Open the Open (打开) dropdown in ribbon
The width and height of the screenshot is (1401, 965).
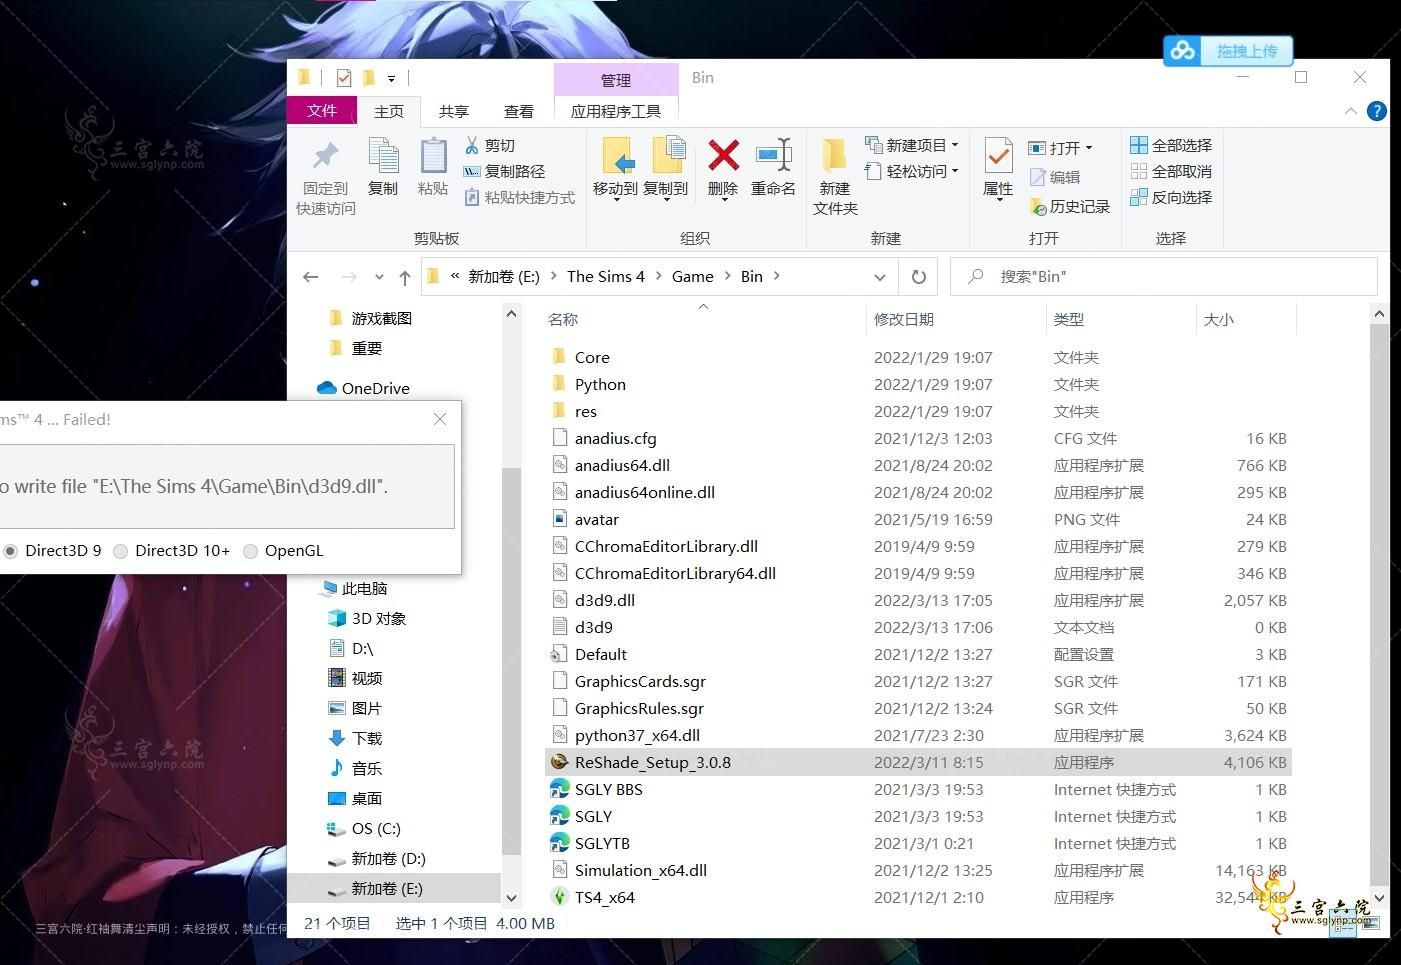[x=1061, y=148]
